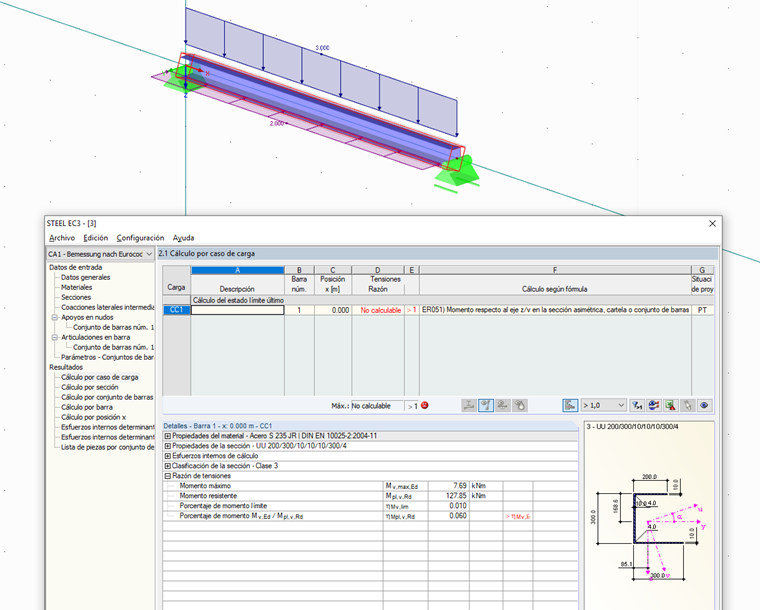Toggle the colored result bars icon

(570, 406)
